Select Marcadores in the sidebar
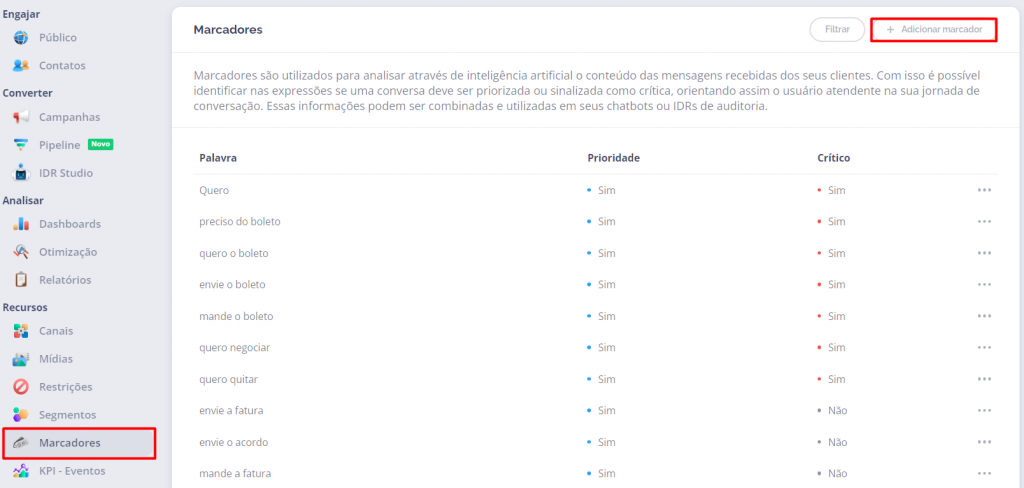 (x=68, y=443)
